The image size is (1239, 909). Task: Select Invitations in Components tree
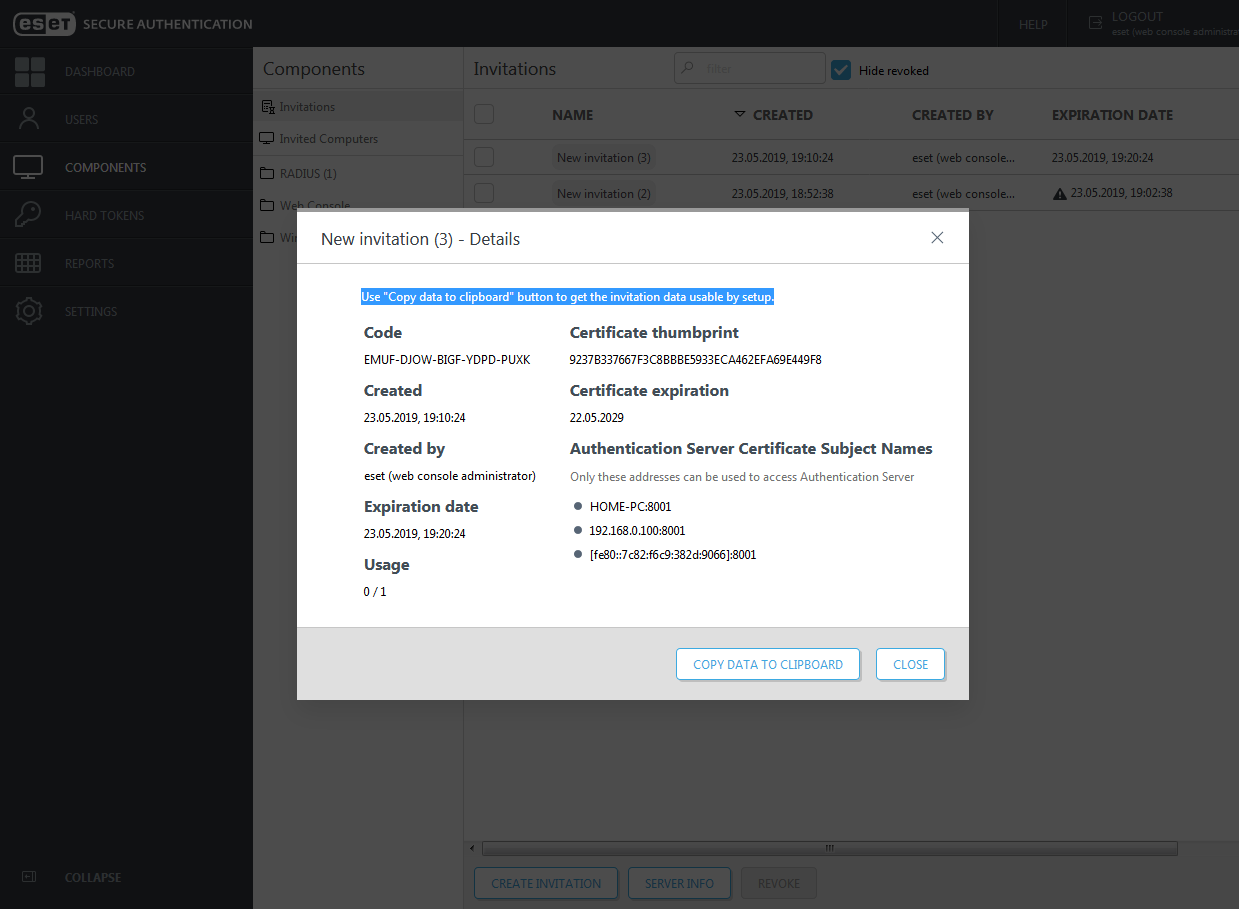pyautogui.click(x=307, y=107)
